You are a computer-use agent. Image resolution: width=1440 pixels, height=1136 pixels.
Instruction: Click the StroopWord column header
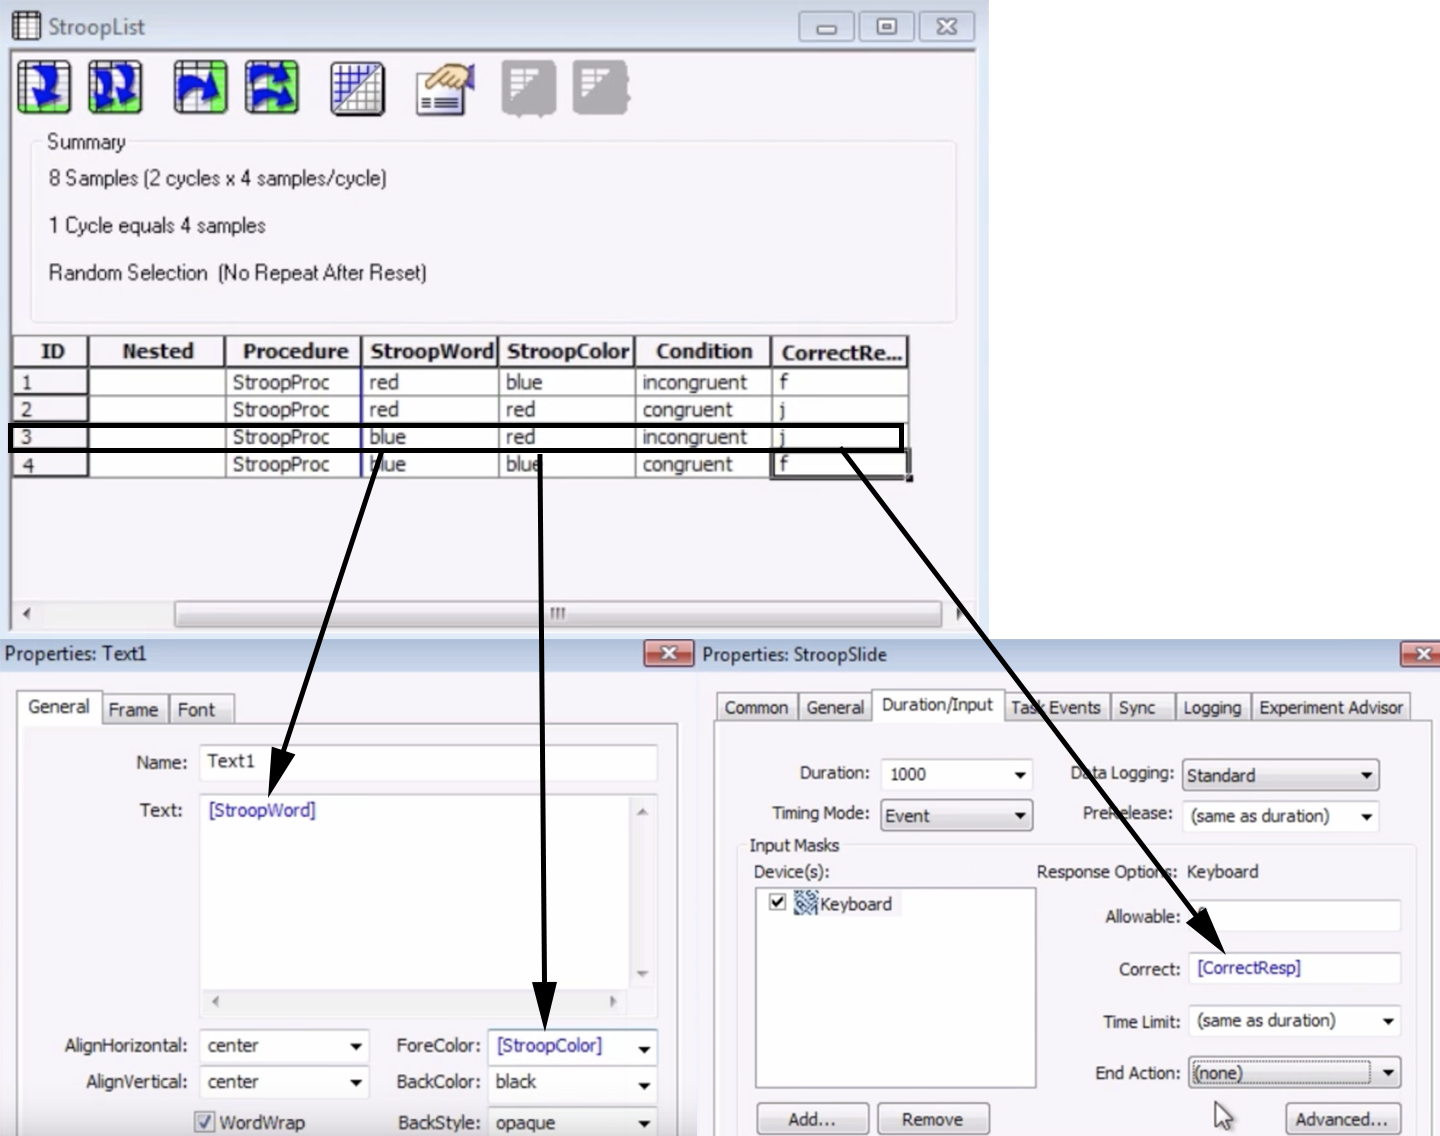tap(430, 351)
